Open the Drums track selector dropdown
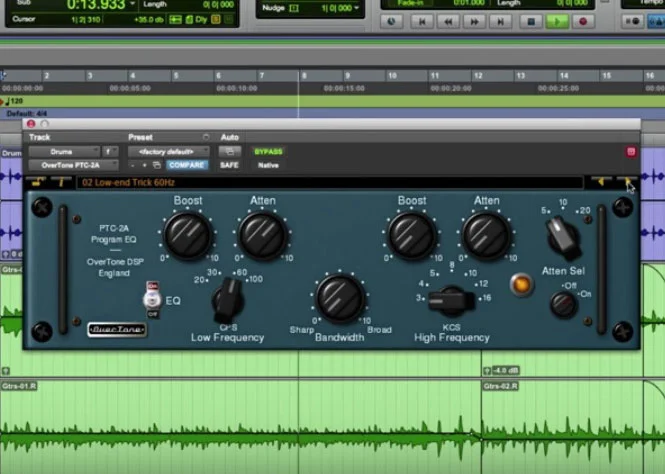 [64, 151]
